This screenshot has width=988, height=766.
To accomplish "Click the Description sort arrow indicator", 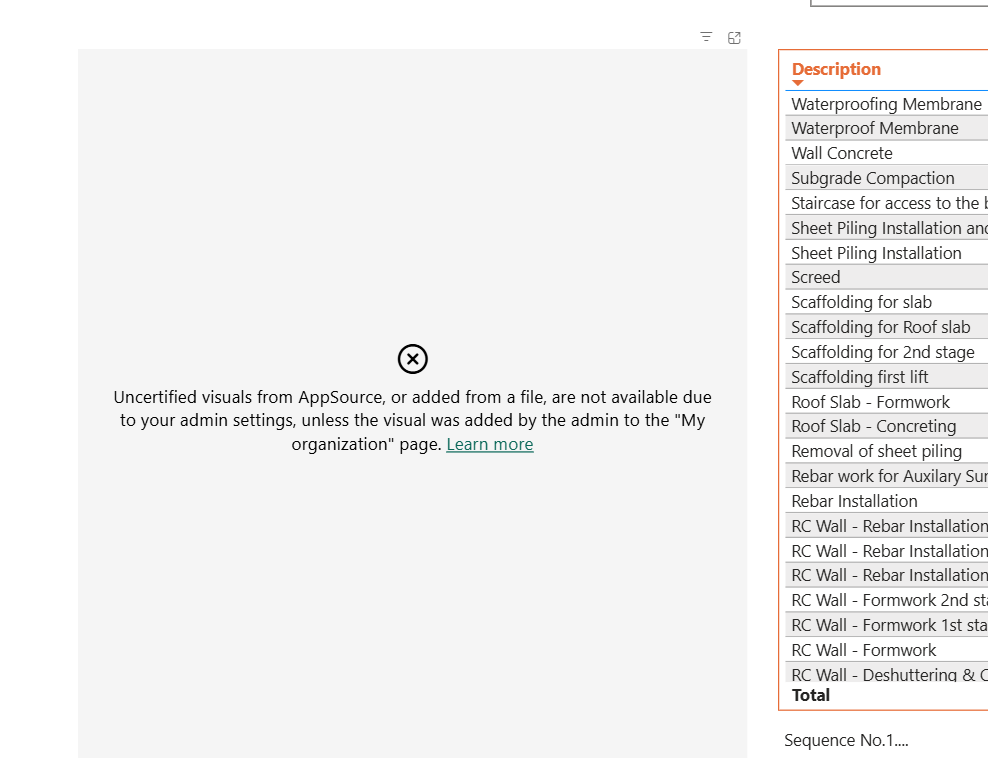I will (x=798, y=83).
